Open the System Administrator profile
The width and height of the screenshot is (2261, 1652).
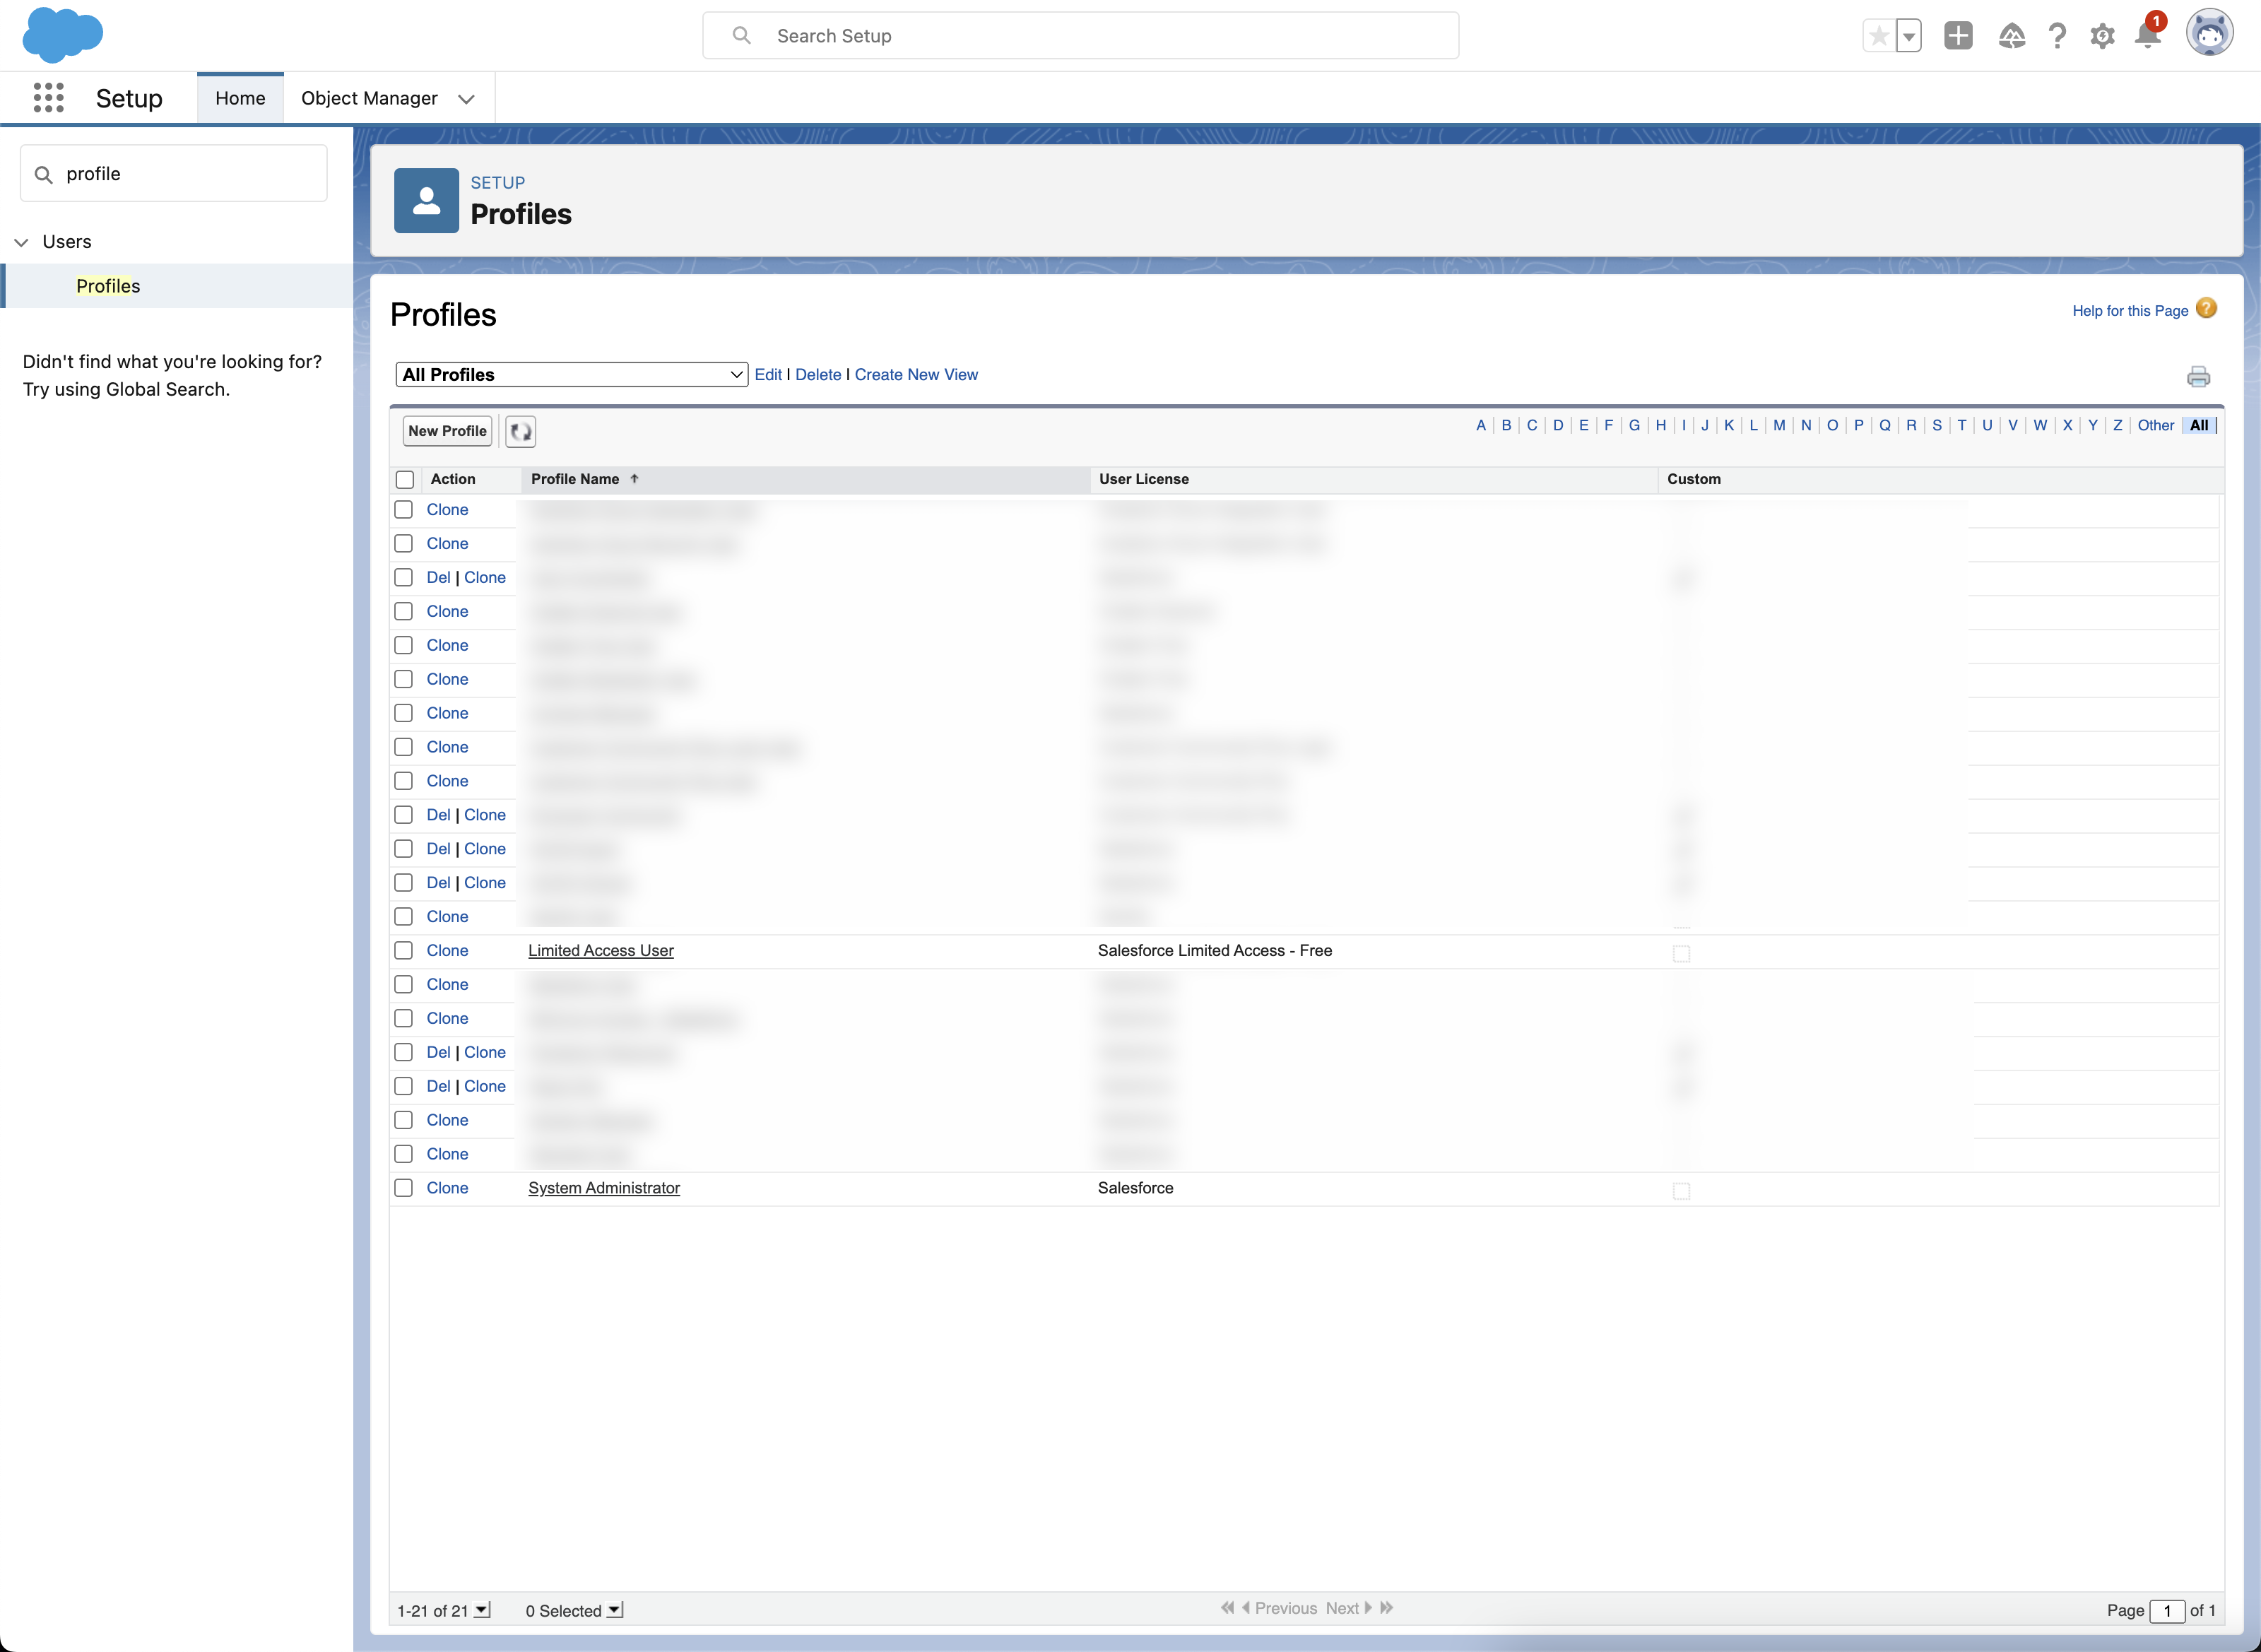coord(604,1188)
